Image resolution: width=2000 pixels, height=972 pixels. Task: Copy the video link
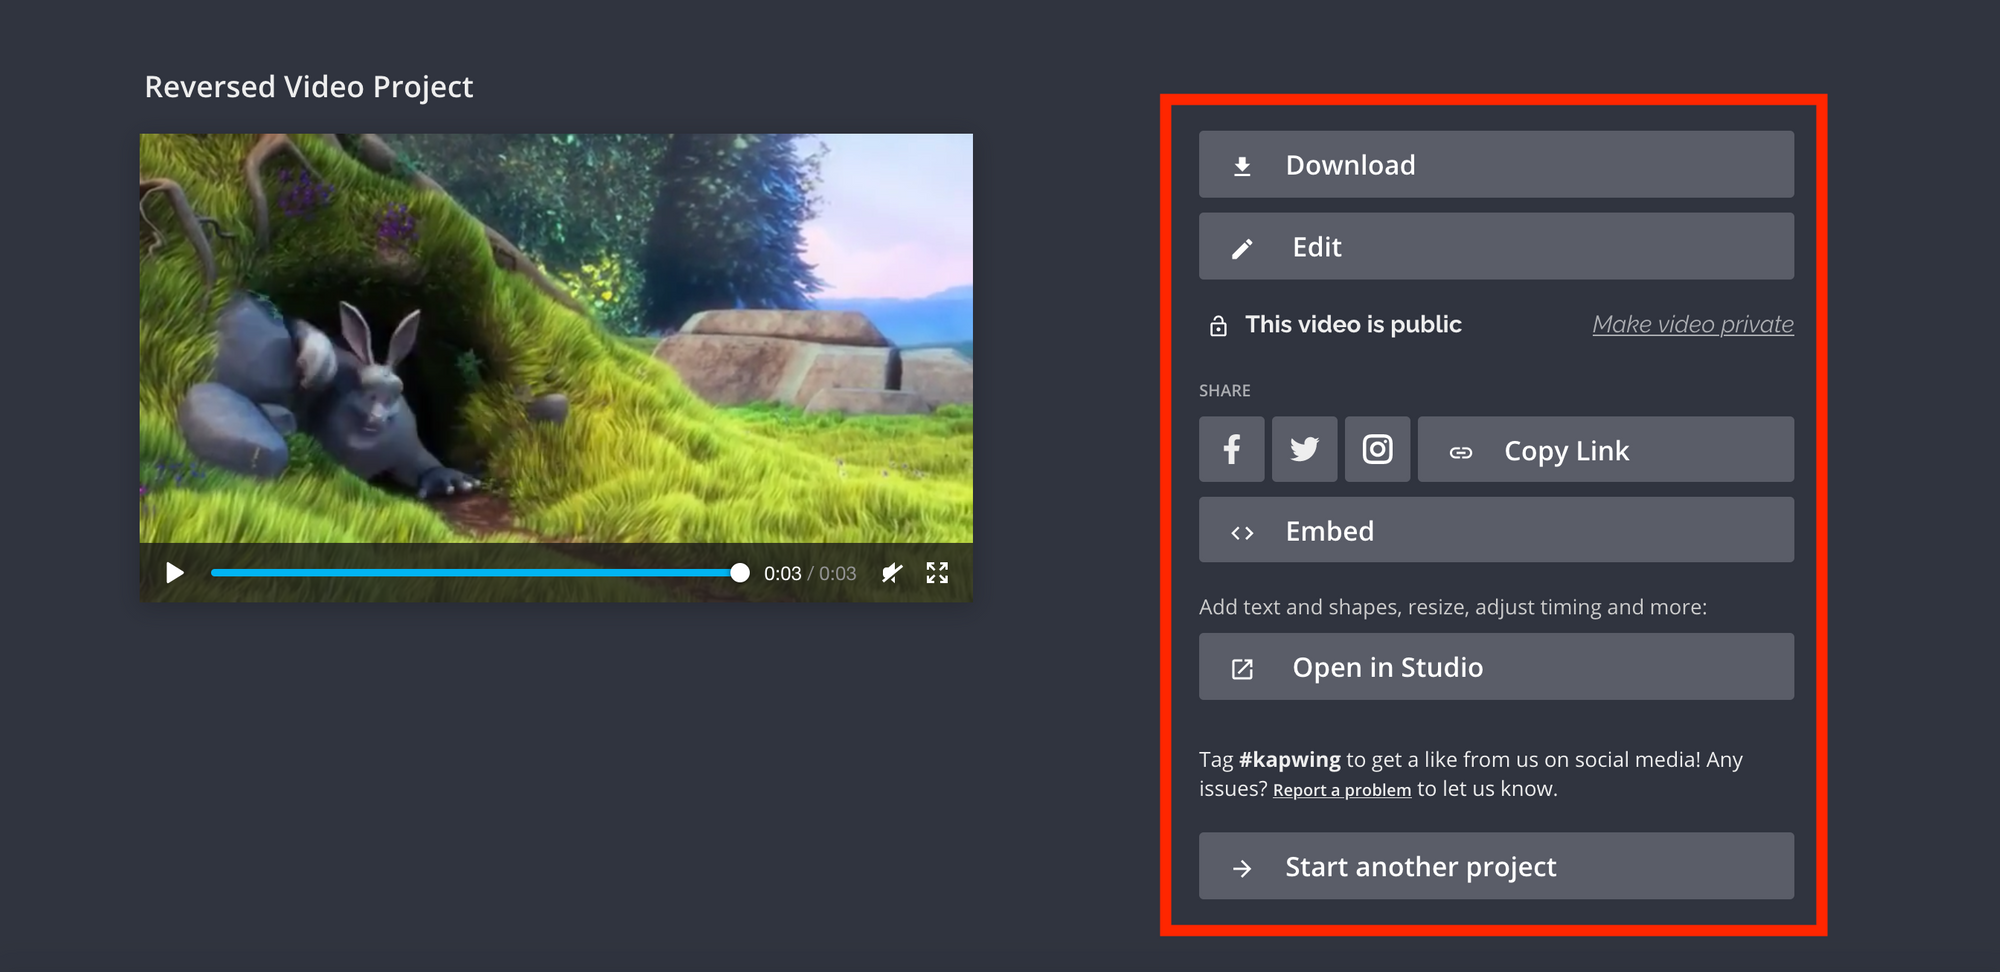[x=1605, y=451]
